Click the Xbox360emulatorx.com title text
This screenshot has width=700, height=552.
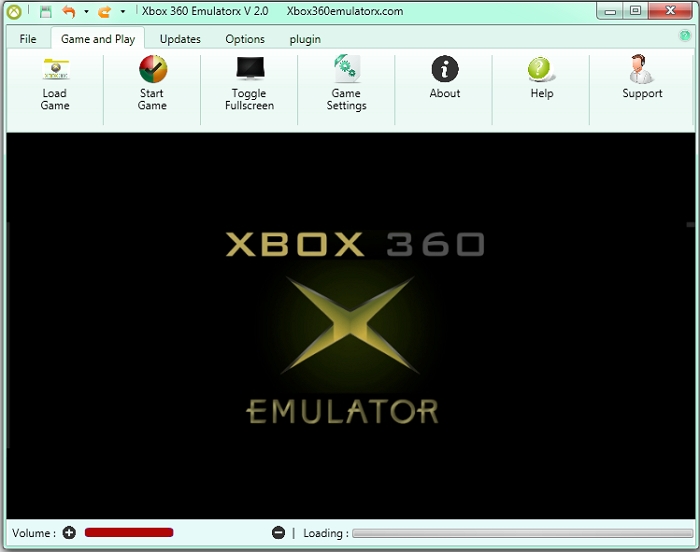pos(345,11)
